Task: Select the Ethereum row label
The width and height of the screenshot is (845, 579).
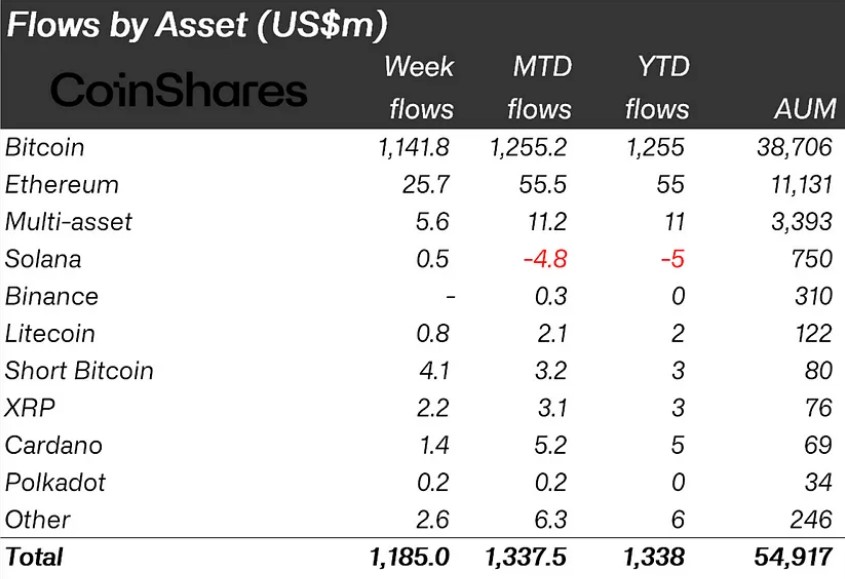Action: [x=61, y=185]
